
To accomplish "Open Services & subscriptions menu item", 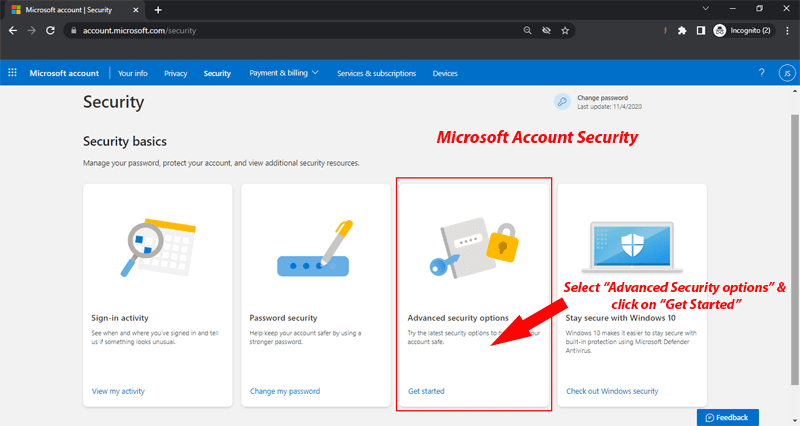I will pyautogui.click(x=377, y=73).
